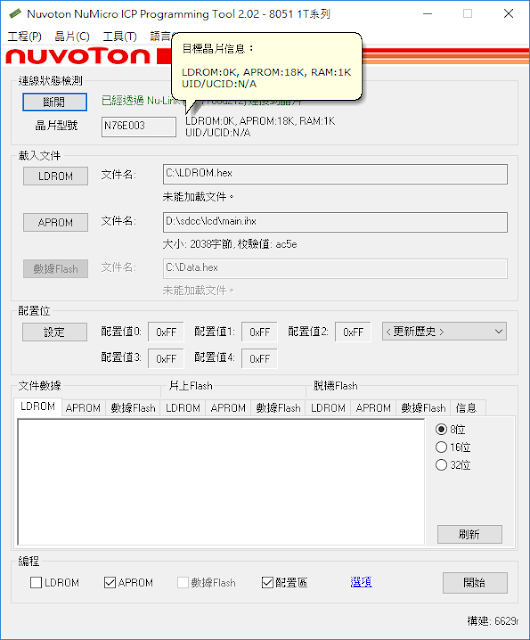Select the 脫機Flash LDROM tab
The width and height of the screenshot is (530, 640).
coord(328,408)
